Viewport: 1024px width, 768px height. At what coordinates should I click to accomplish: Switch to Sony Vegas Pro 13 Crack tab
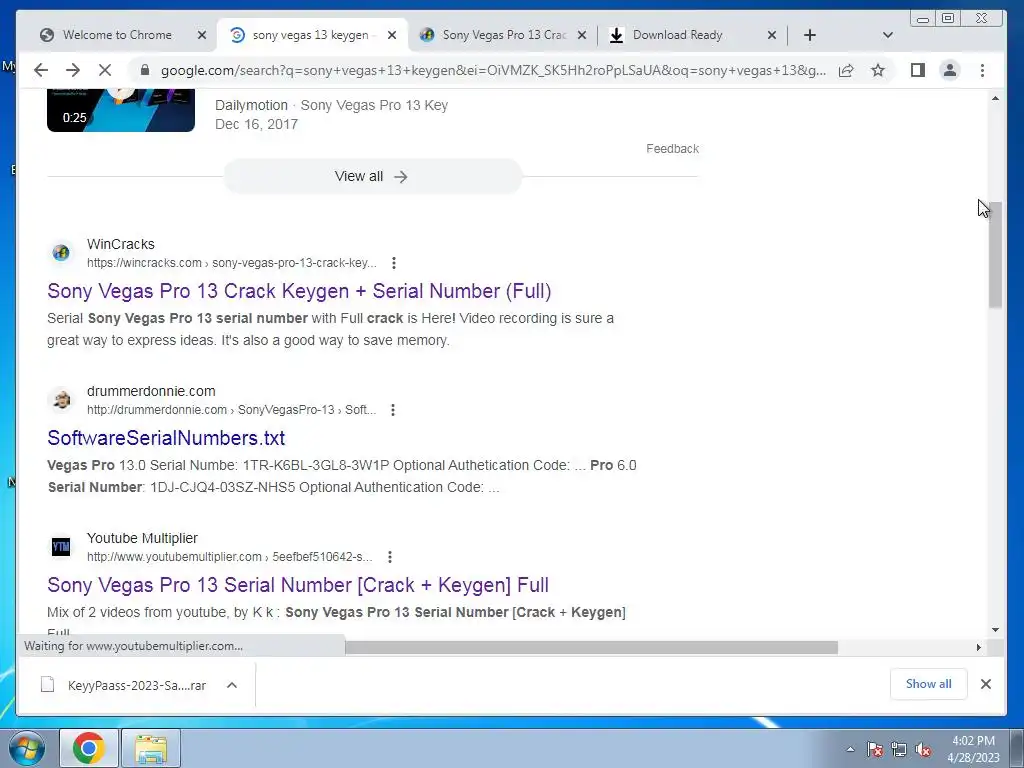(503, 35)
